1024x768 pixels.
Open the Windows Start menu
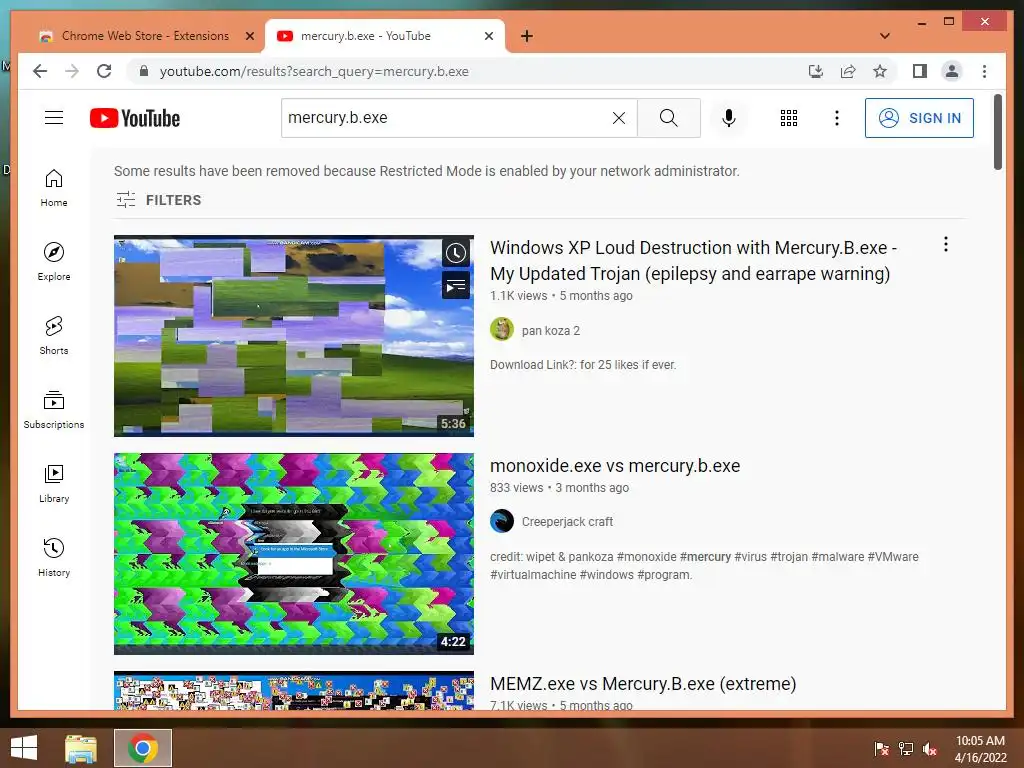click(x=24, y=748)
